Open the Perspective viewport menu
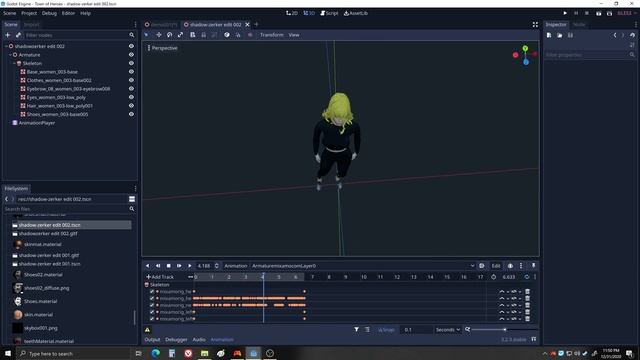This screenshot has height=360, width=640. (162, 48)
